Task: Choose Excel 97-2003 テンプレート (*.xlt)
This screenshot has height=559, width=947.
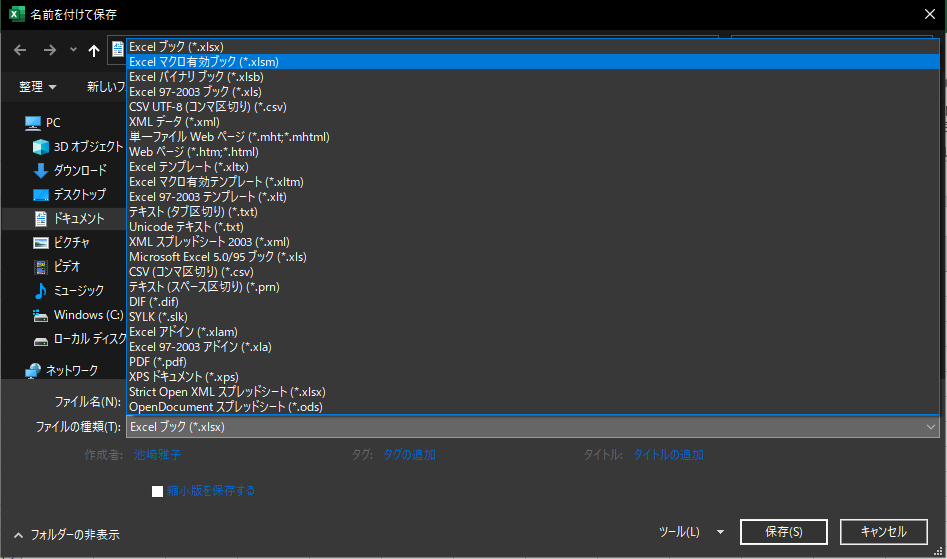Action: 533,197
